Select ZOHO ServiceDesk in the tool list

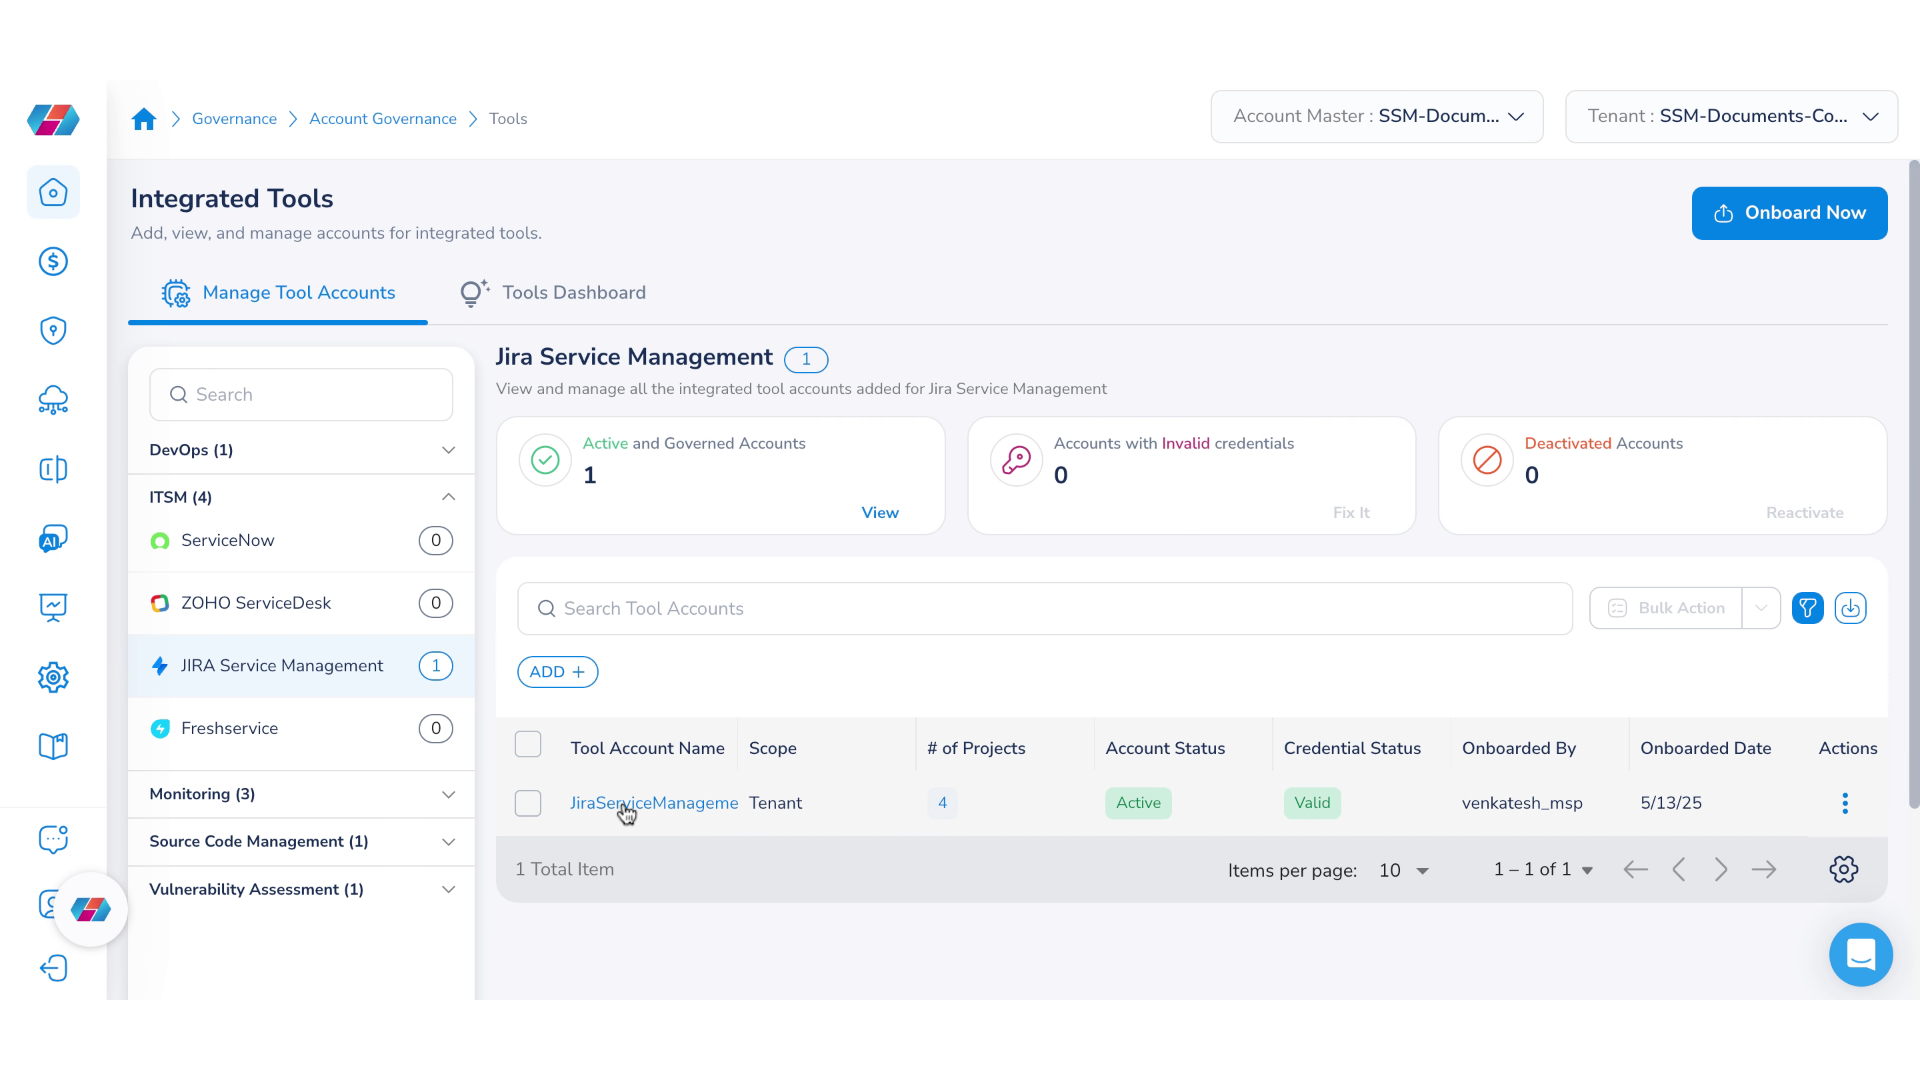[x=301, y=603]
